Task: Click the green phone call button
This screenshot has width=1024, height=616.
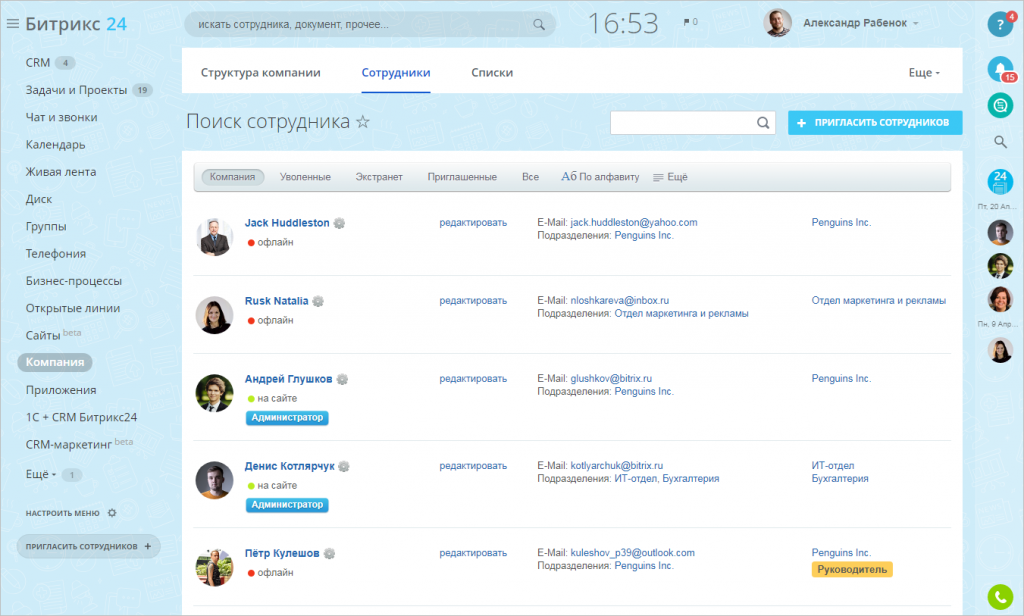Action: 1000,597
